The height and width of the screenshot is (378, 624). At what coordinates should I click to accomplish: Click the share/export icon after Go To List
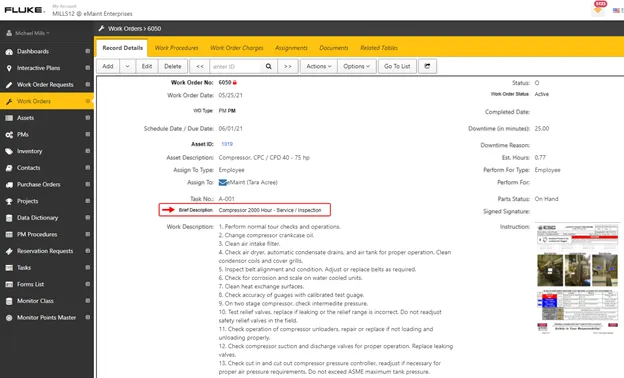tap(427, 66)
